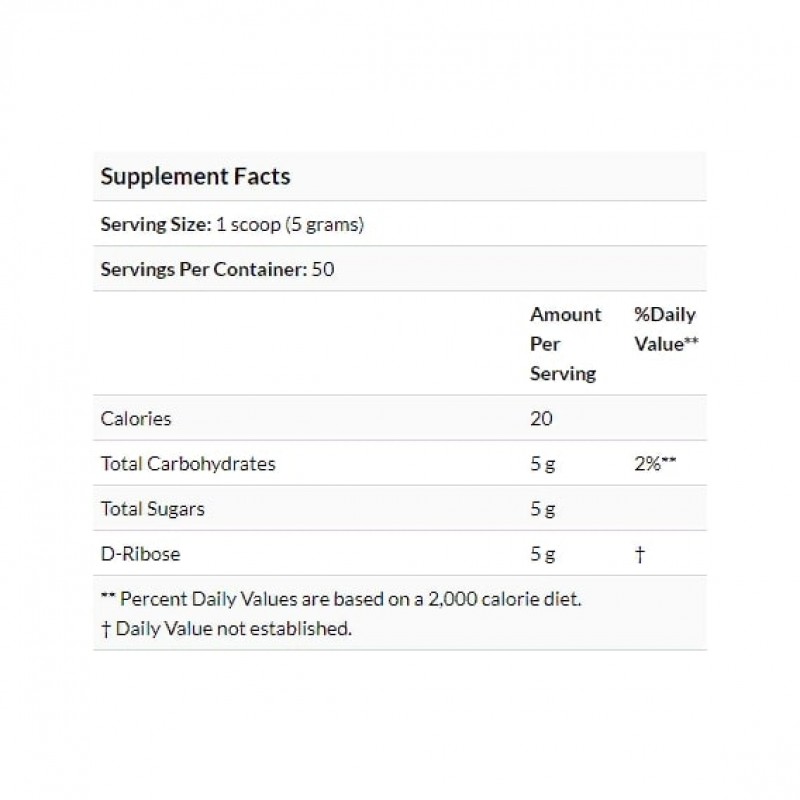Click the 5 g amount for Total Sugars
The width and height of the screenshot is (800, 800).
[543, 509]
